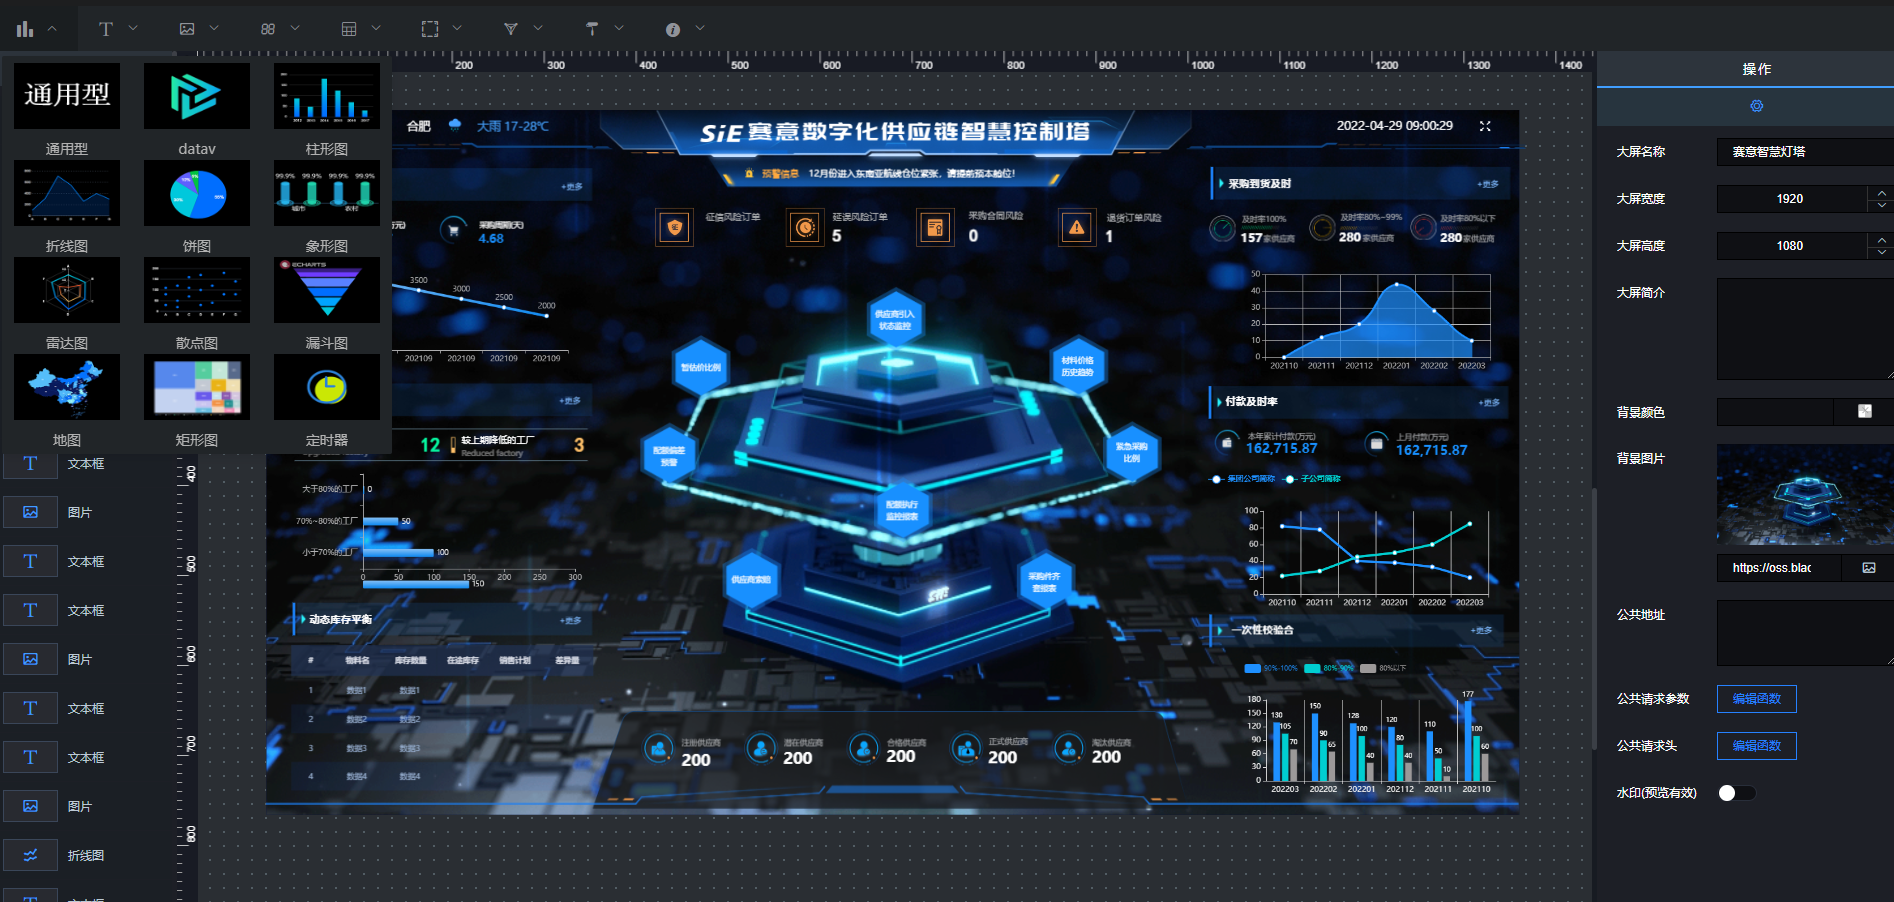The width and height of the screenshot is (1894, 902).
Task: Click 更多 link beside 采购到货及时
Action: click(1488, 185)
